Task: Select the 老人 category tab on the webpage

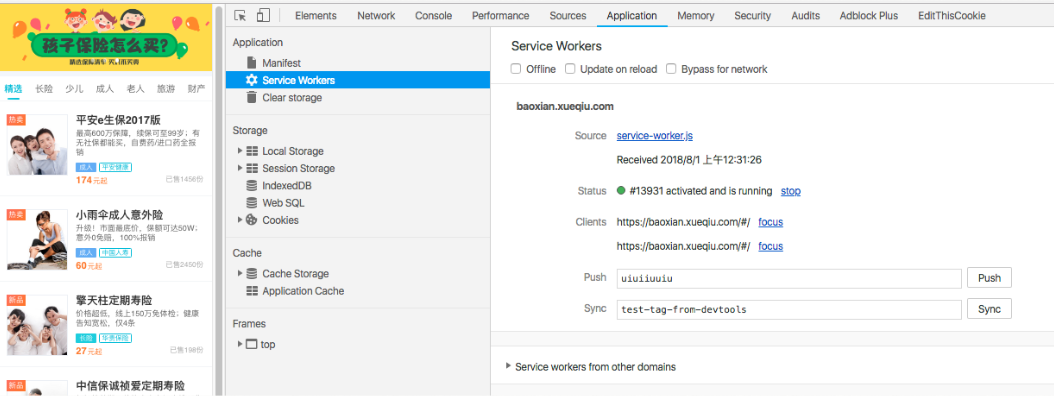Action: pos(135,88)
